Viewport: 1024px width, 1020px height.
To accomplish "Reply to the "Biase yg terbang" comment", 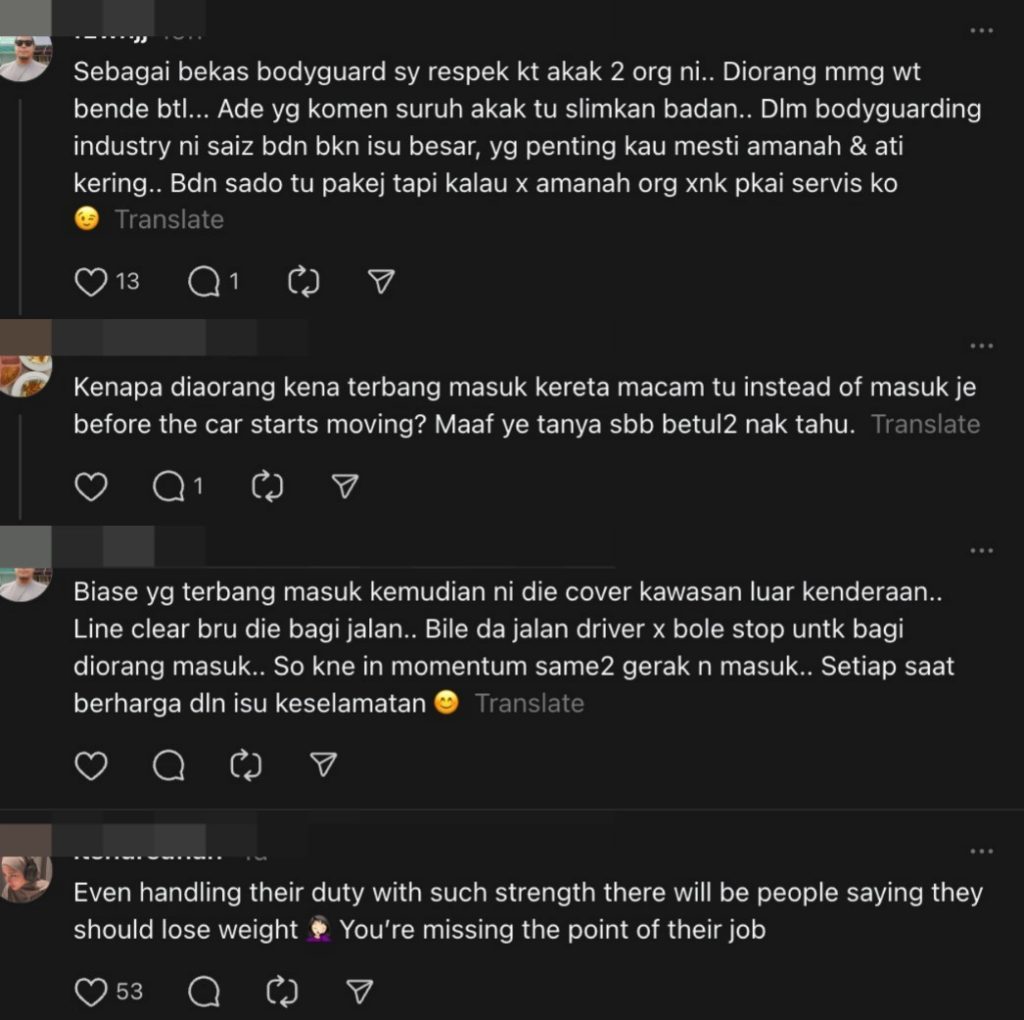I will coord(169,766).
